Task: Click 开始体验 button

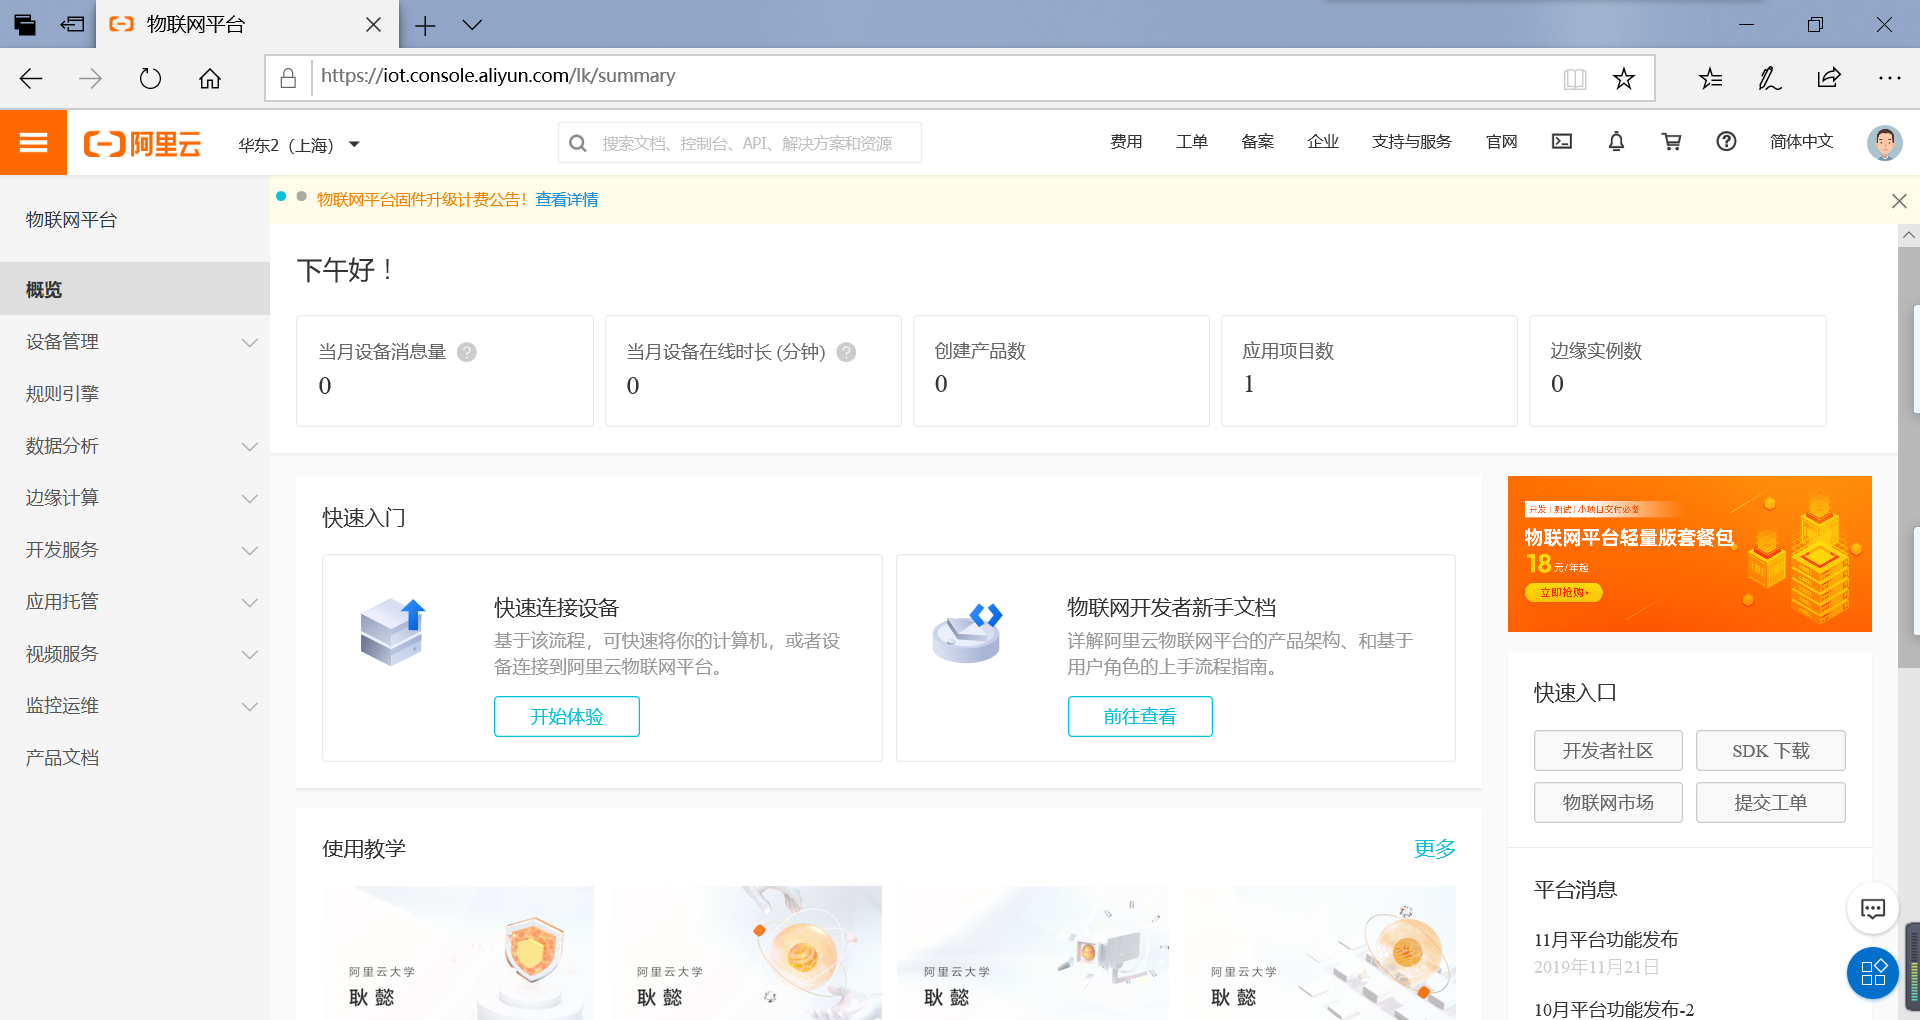Action: [567, 717]
